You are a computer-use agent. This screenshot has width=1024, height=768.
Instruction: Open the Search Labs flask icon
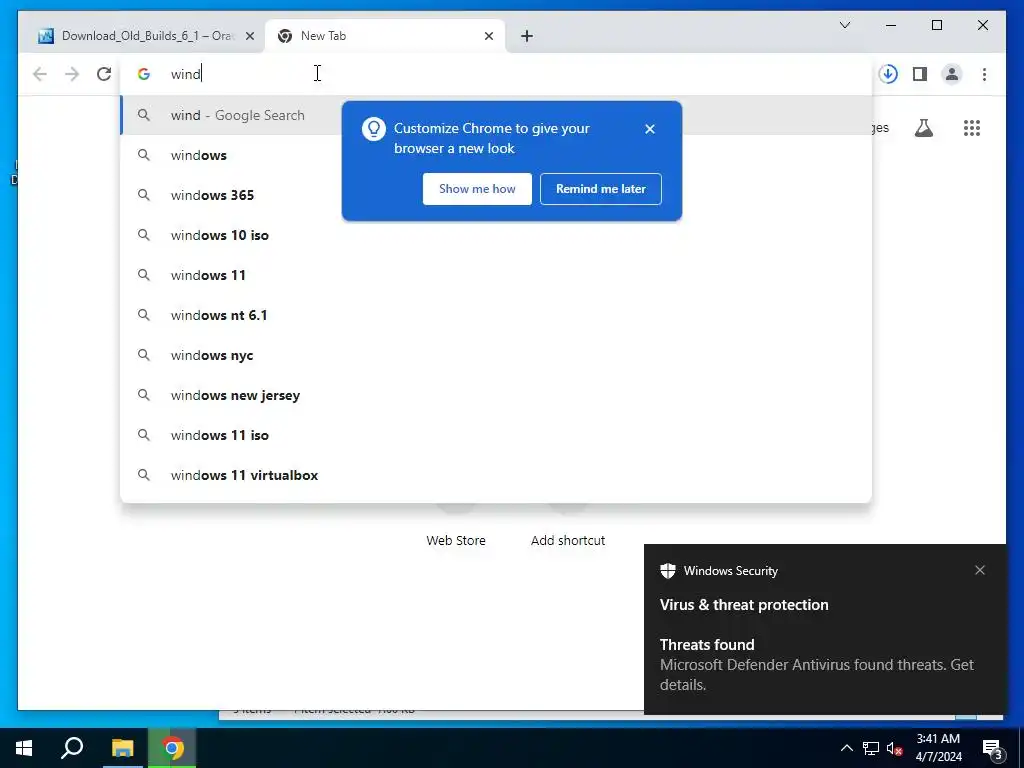point(923,128)
